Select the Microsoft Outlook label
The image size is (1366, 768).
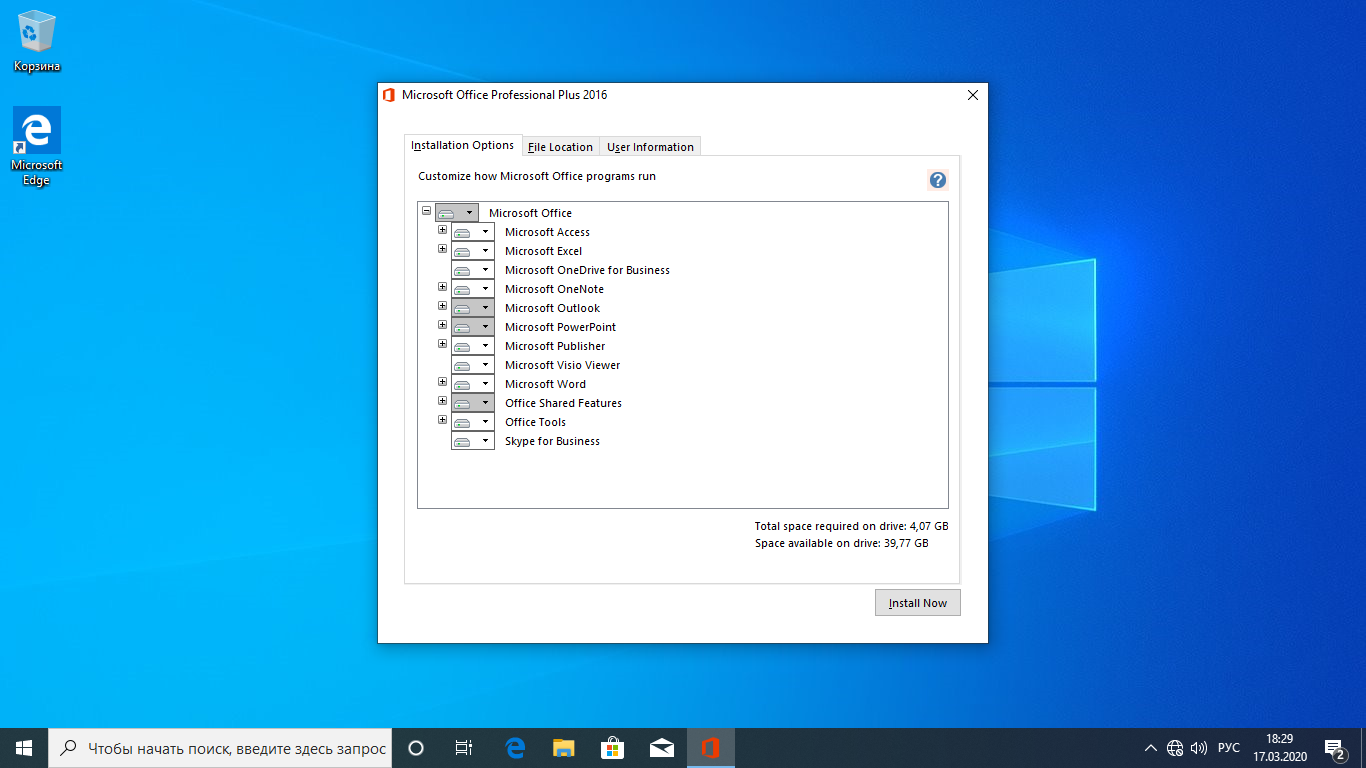(552, 308)
